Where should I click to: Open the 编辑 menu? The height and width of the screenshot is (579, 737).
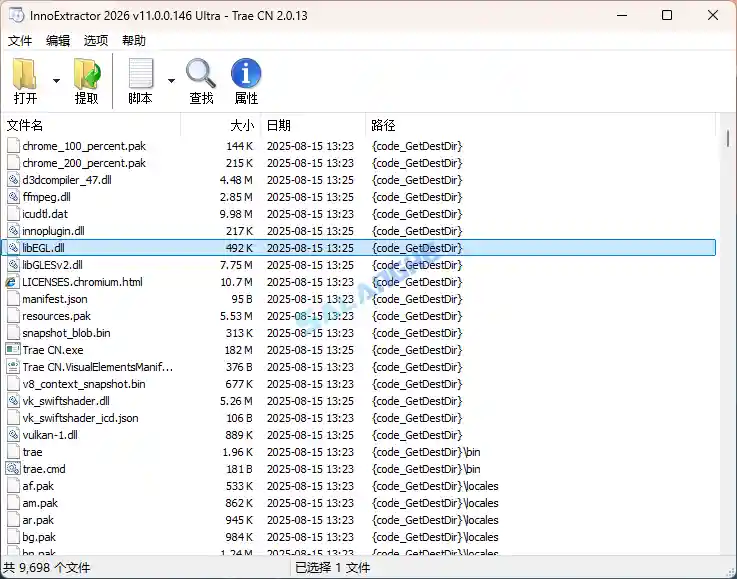[58, 41]
